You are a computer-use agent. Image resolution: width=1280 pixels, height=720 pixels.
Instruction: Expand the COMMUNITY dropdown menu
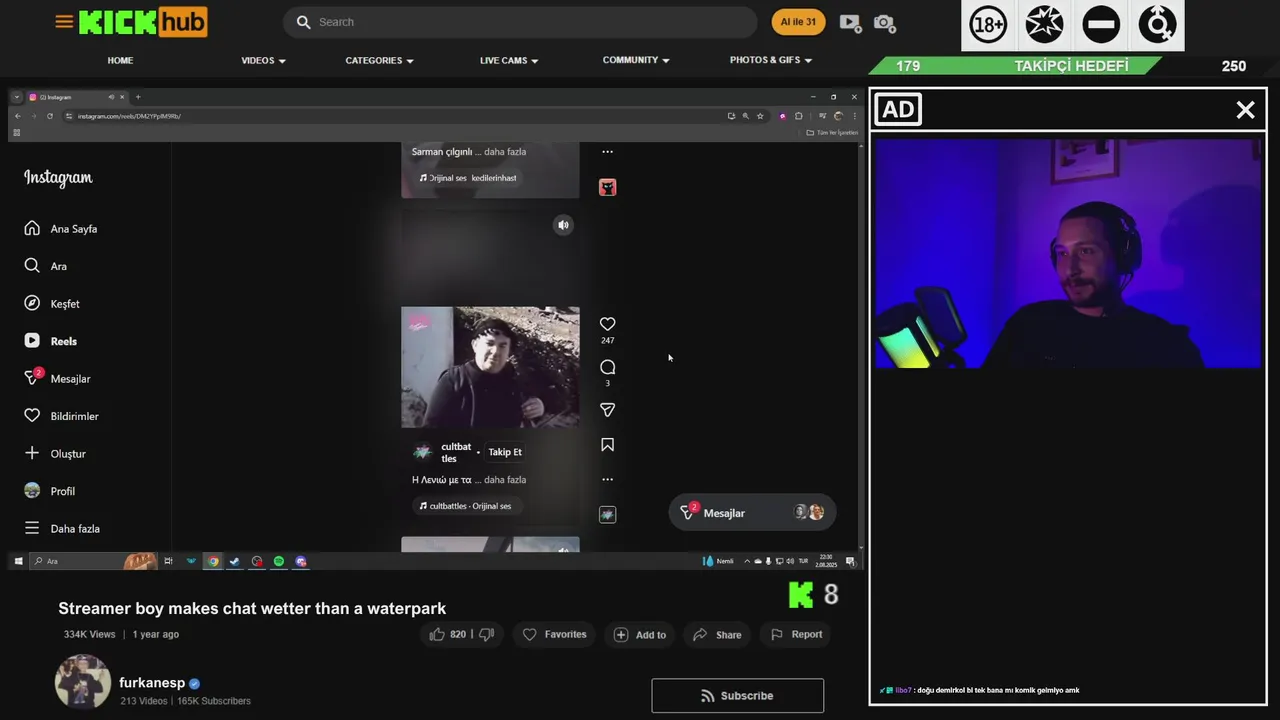click(x=636, y=60)
